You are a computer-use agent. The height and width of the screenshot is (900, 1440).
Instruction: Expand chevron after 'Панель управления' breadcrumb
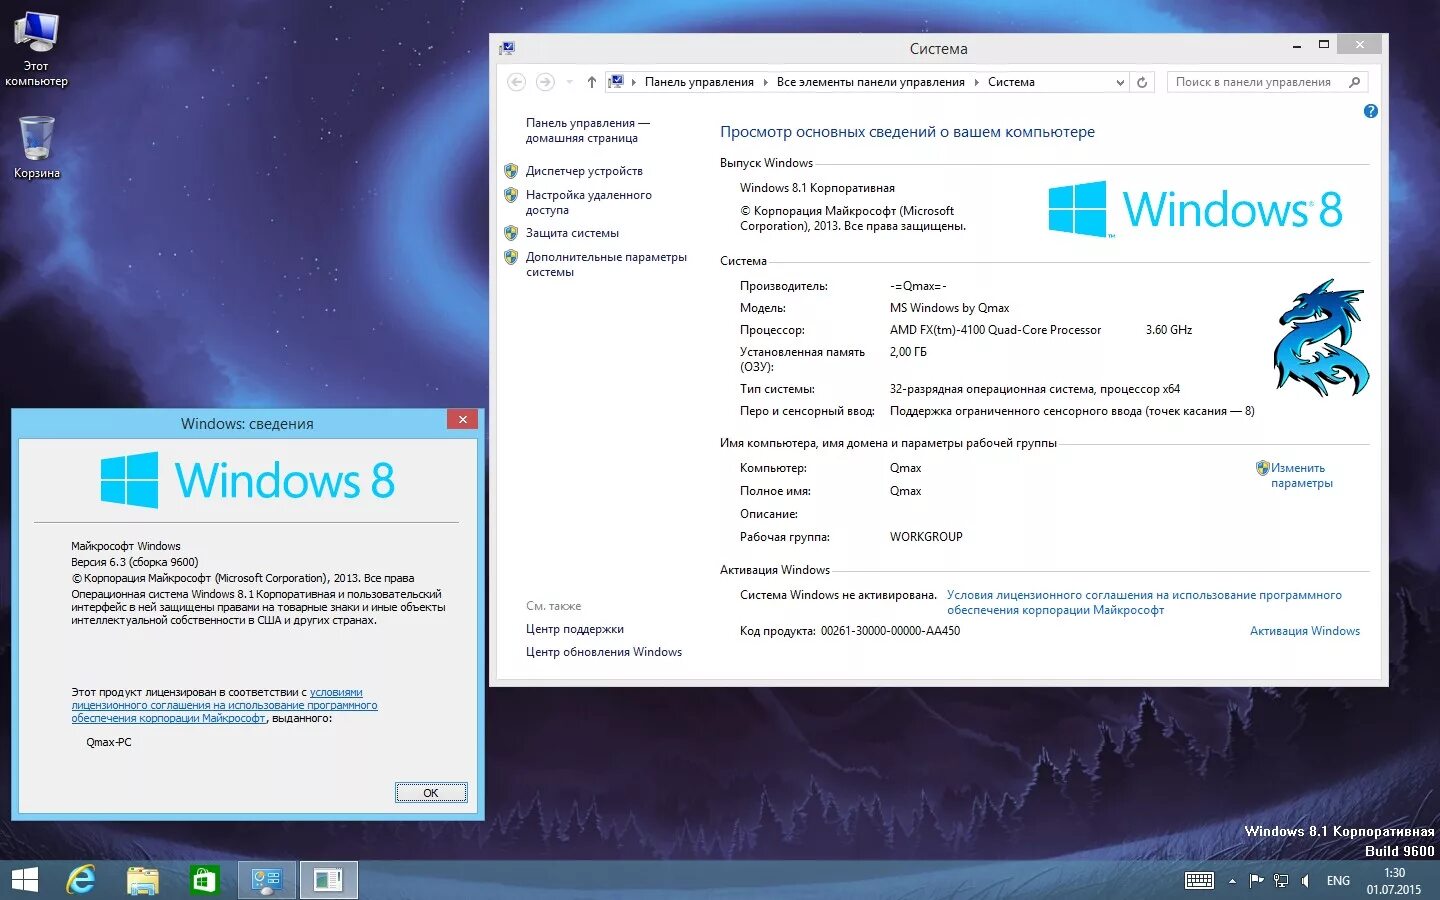coord(766,82)
